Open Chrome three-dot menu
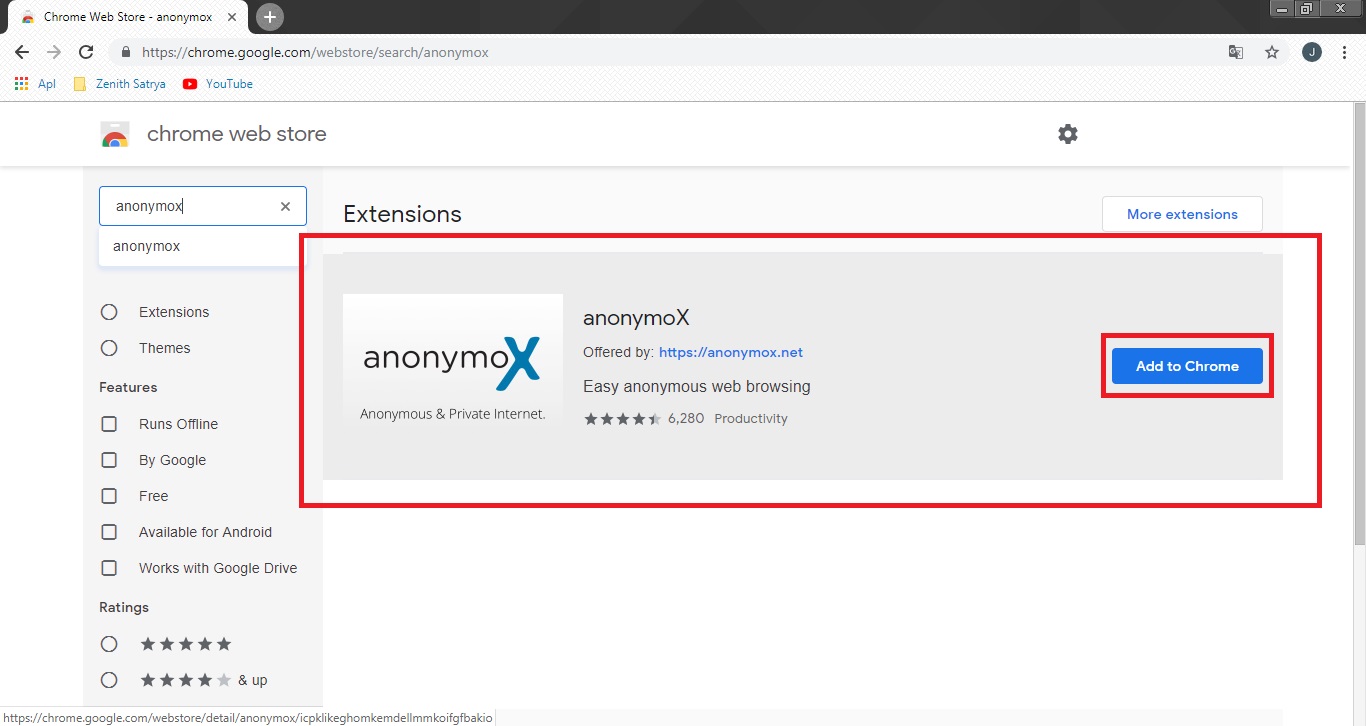 [x=1345, y=52]
